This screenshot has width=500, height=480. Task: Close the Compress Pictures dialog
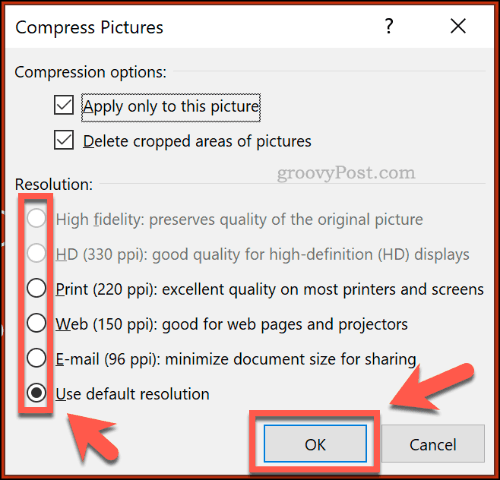click(458, 26)
